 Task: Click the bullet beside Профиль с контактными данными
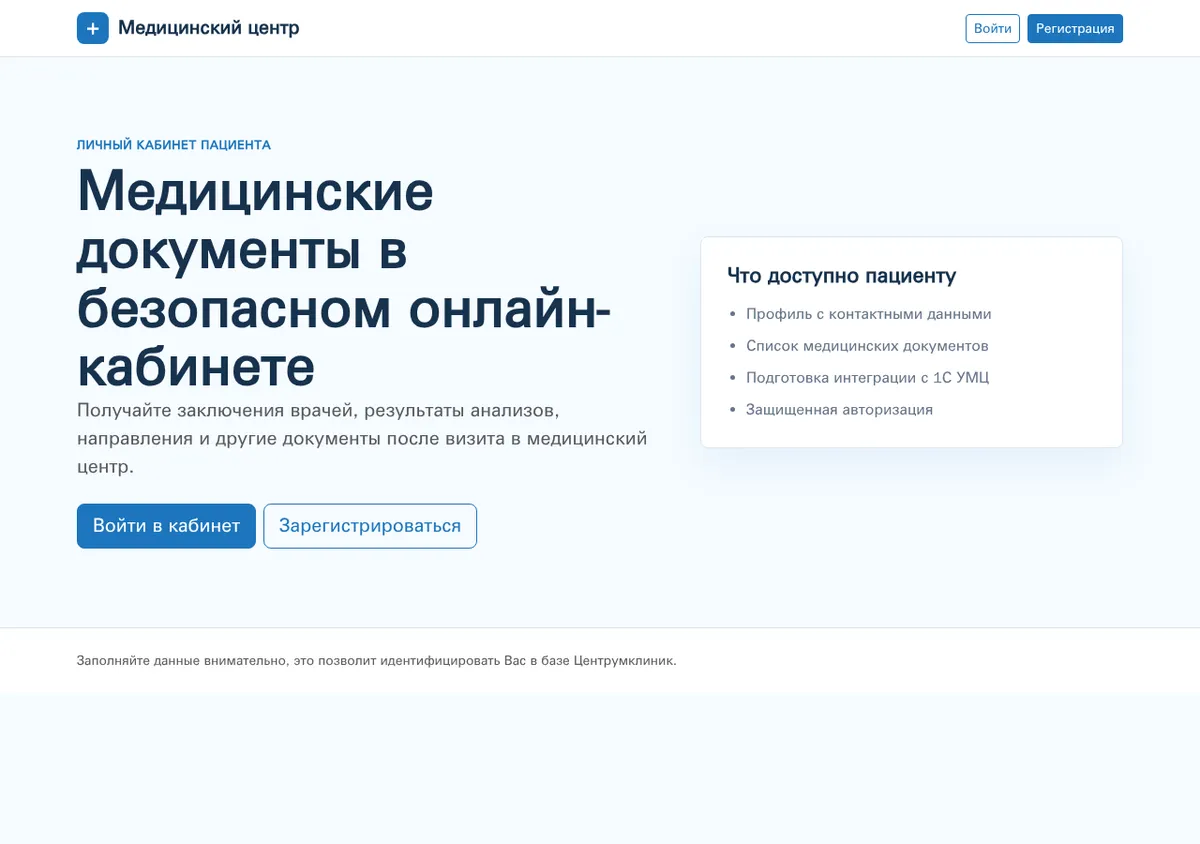[x=733, y=314]
